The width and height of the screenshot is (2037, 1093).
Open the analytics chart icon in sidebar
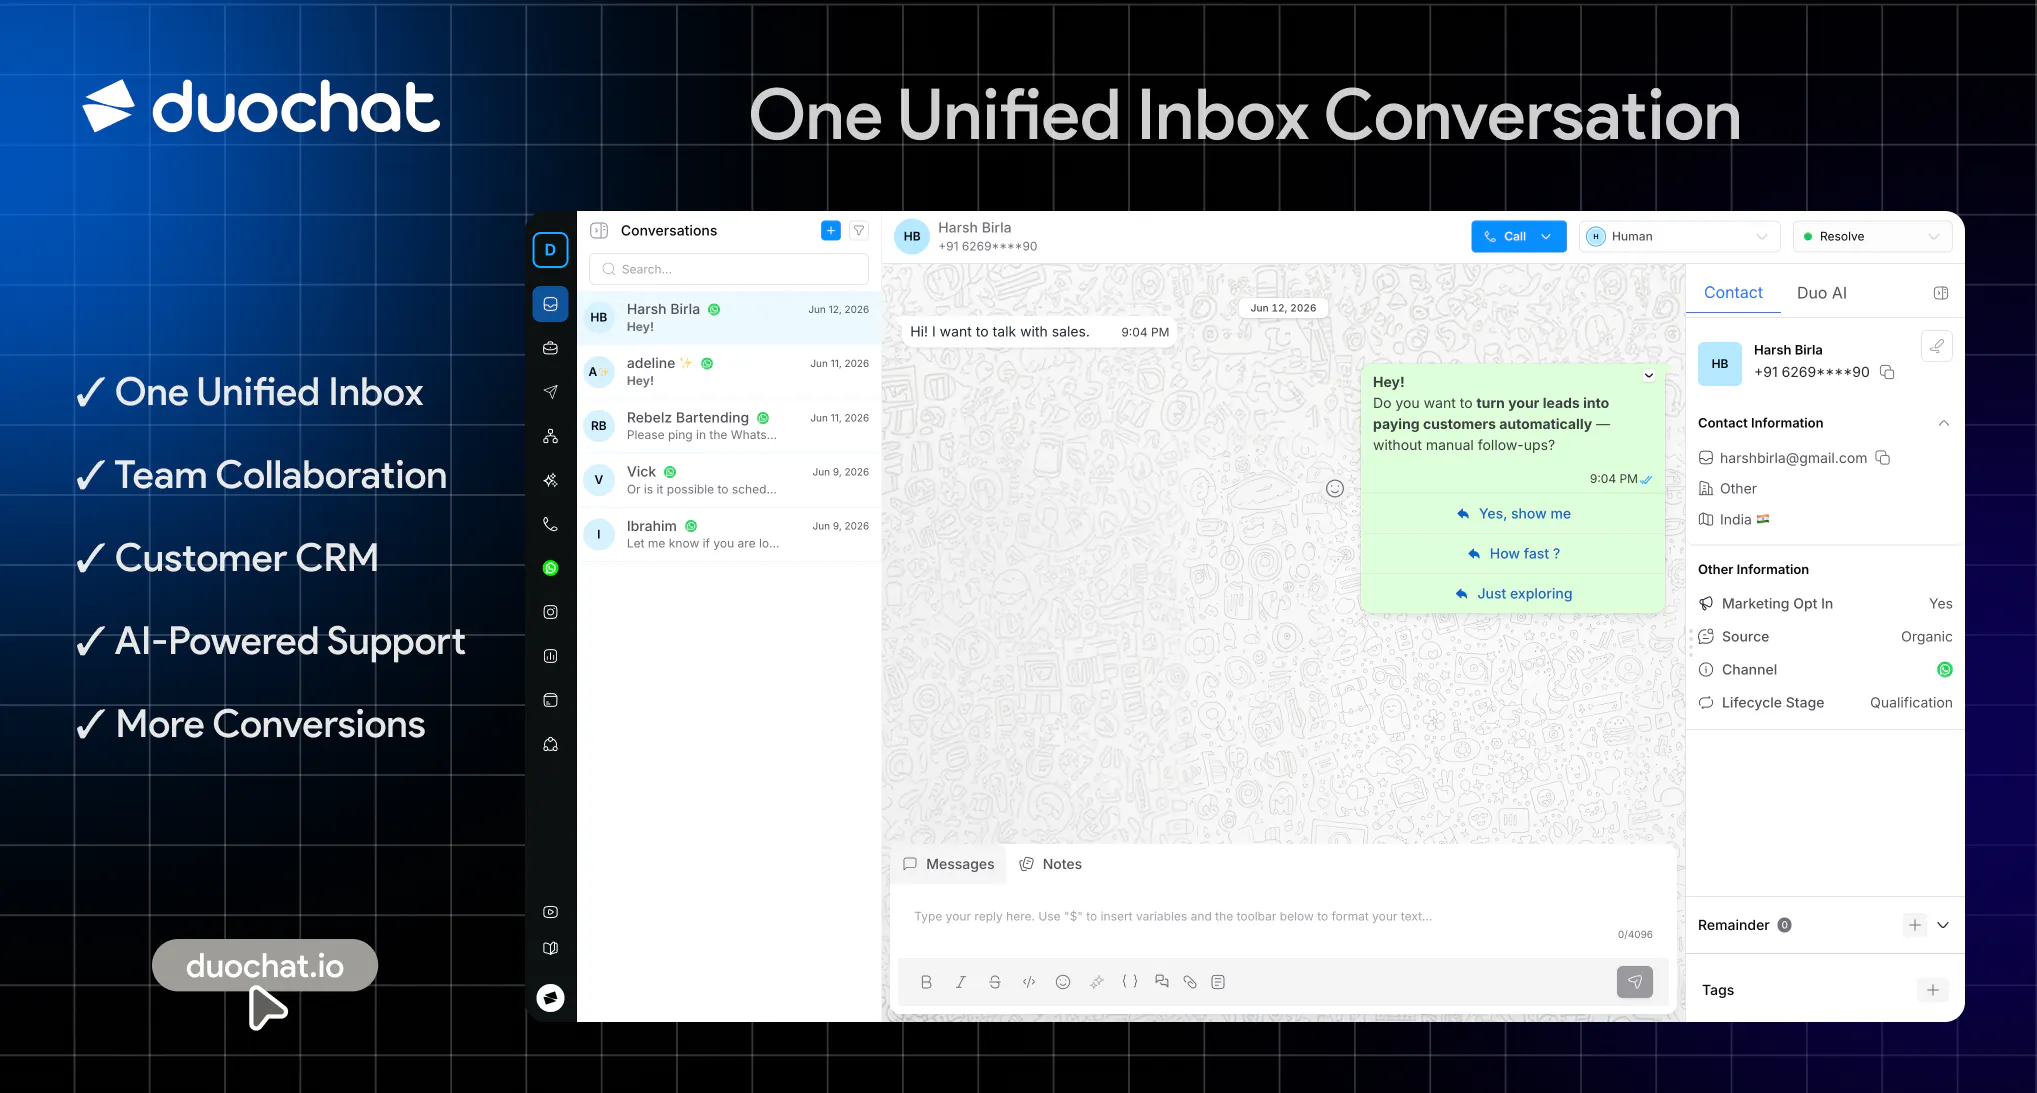550,656
